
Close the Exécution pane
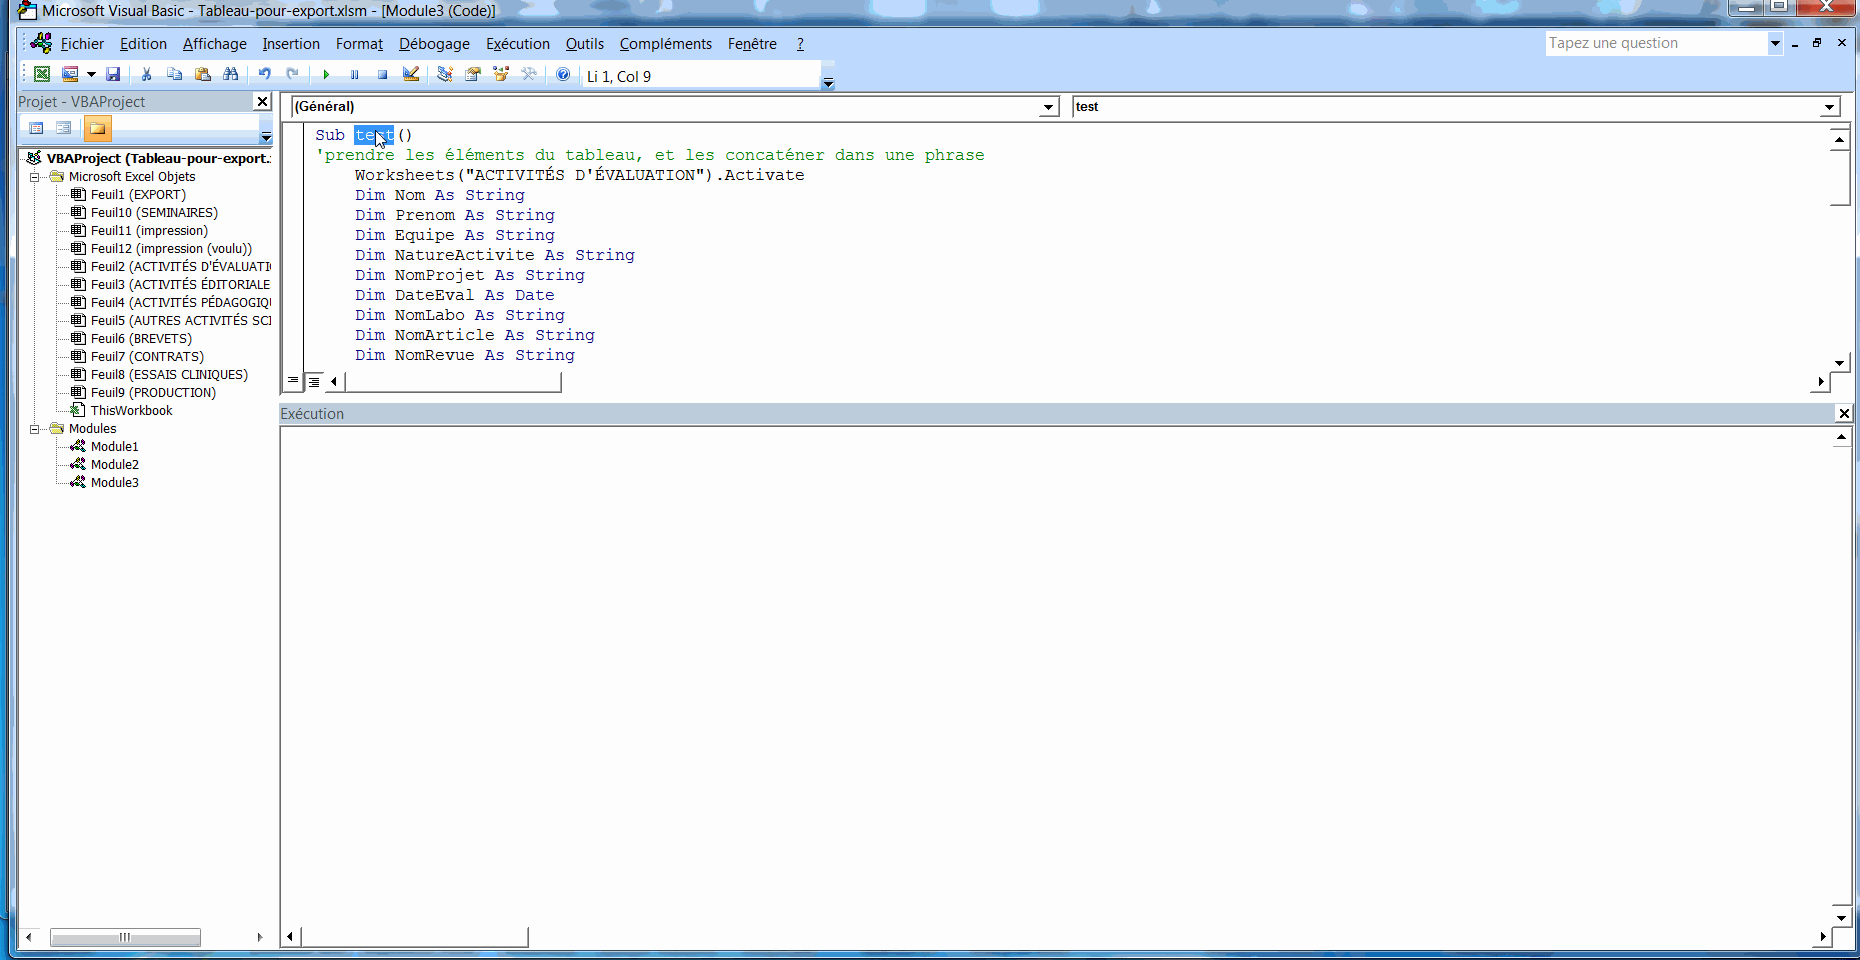pos(1844,414)
